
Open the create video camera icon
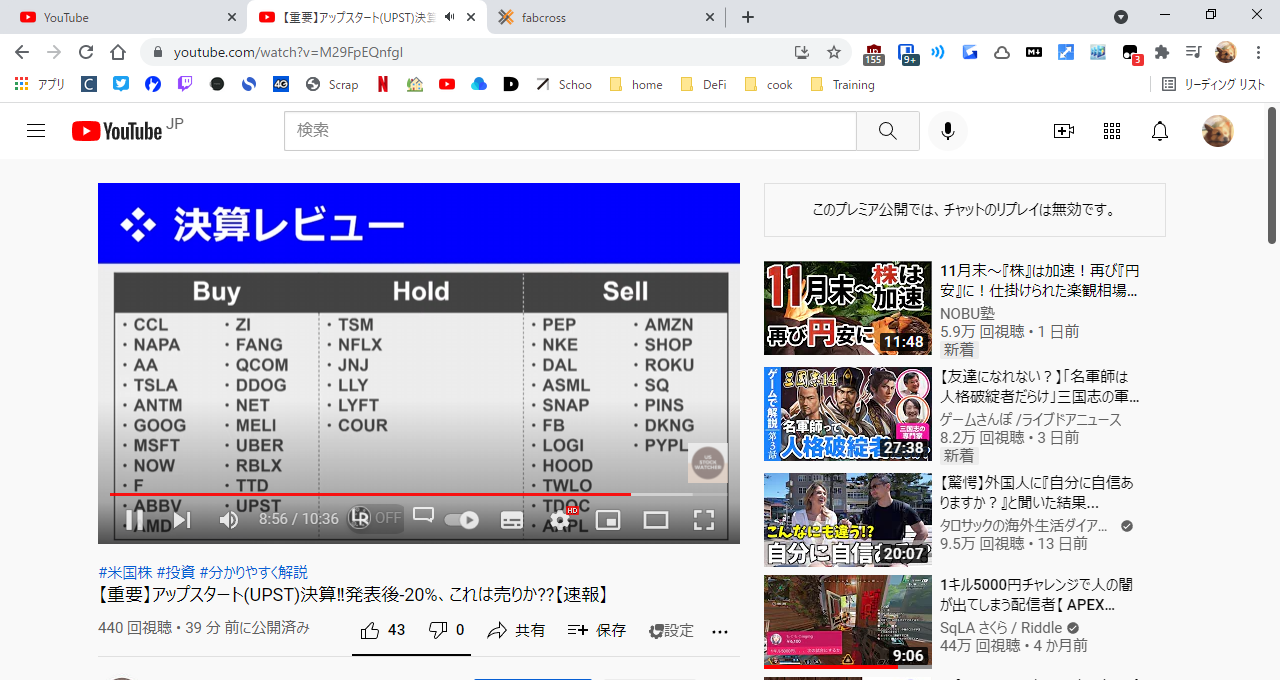coord(1064,131)
